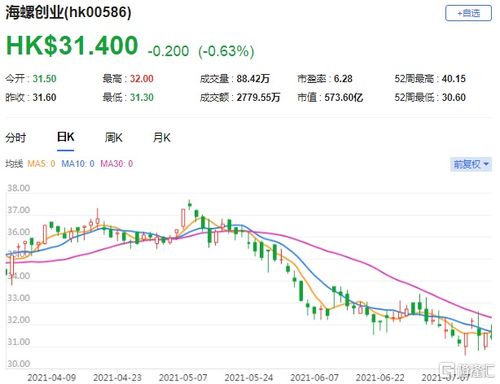Click the 33.00 price axis label

[x=19, y=298]
